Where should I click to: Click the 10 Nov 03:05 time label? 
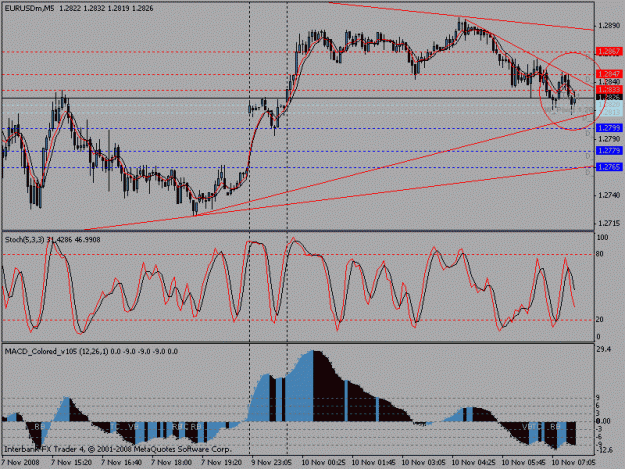(423, 463)
